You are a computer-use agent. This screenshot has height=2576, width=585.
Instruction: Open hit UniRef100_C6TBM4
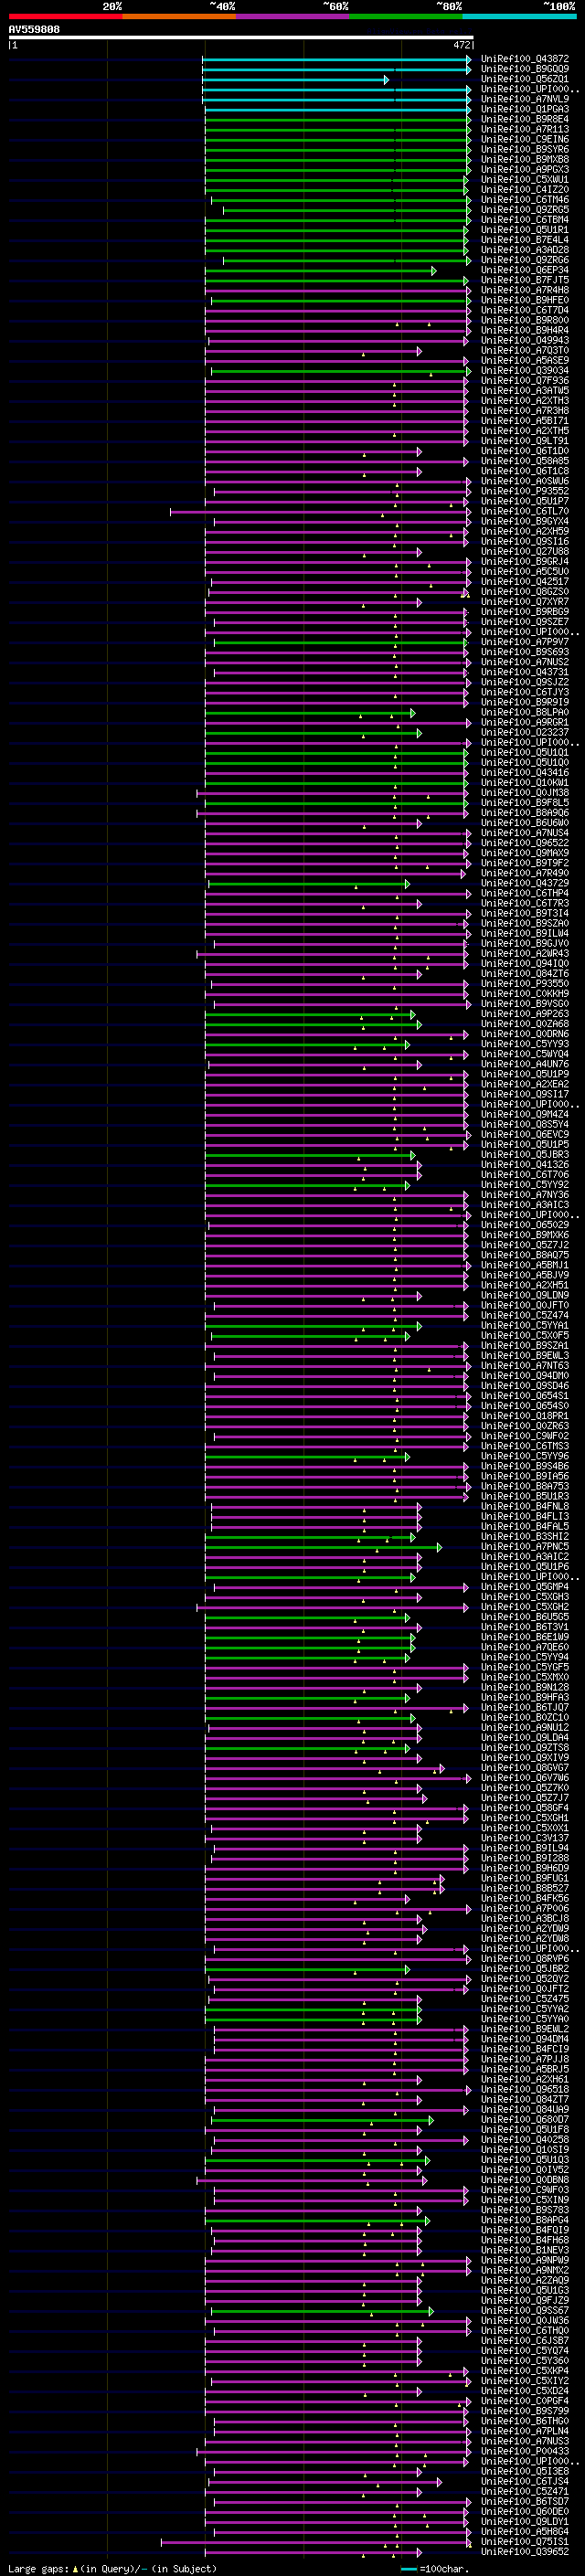[525, 220]
